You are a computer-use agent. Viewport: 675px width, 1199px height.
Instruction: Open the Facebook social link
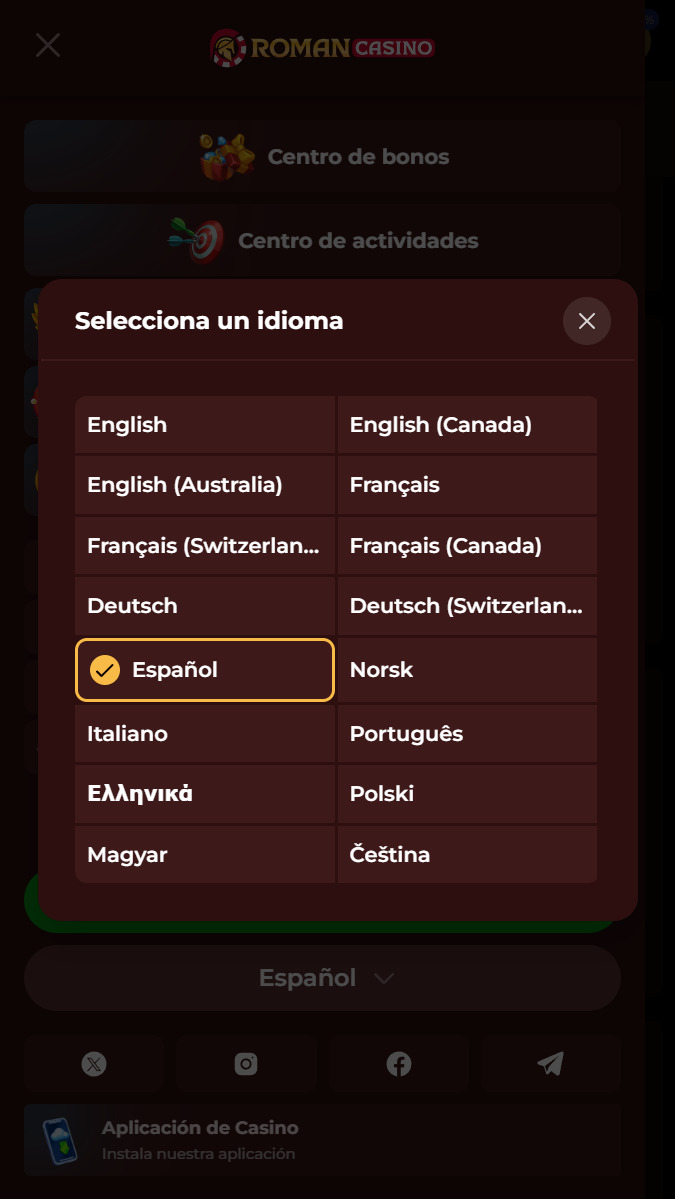[x=398, y=1064]
